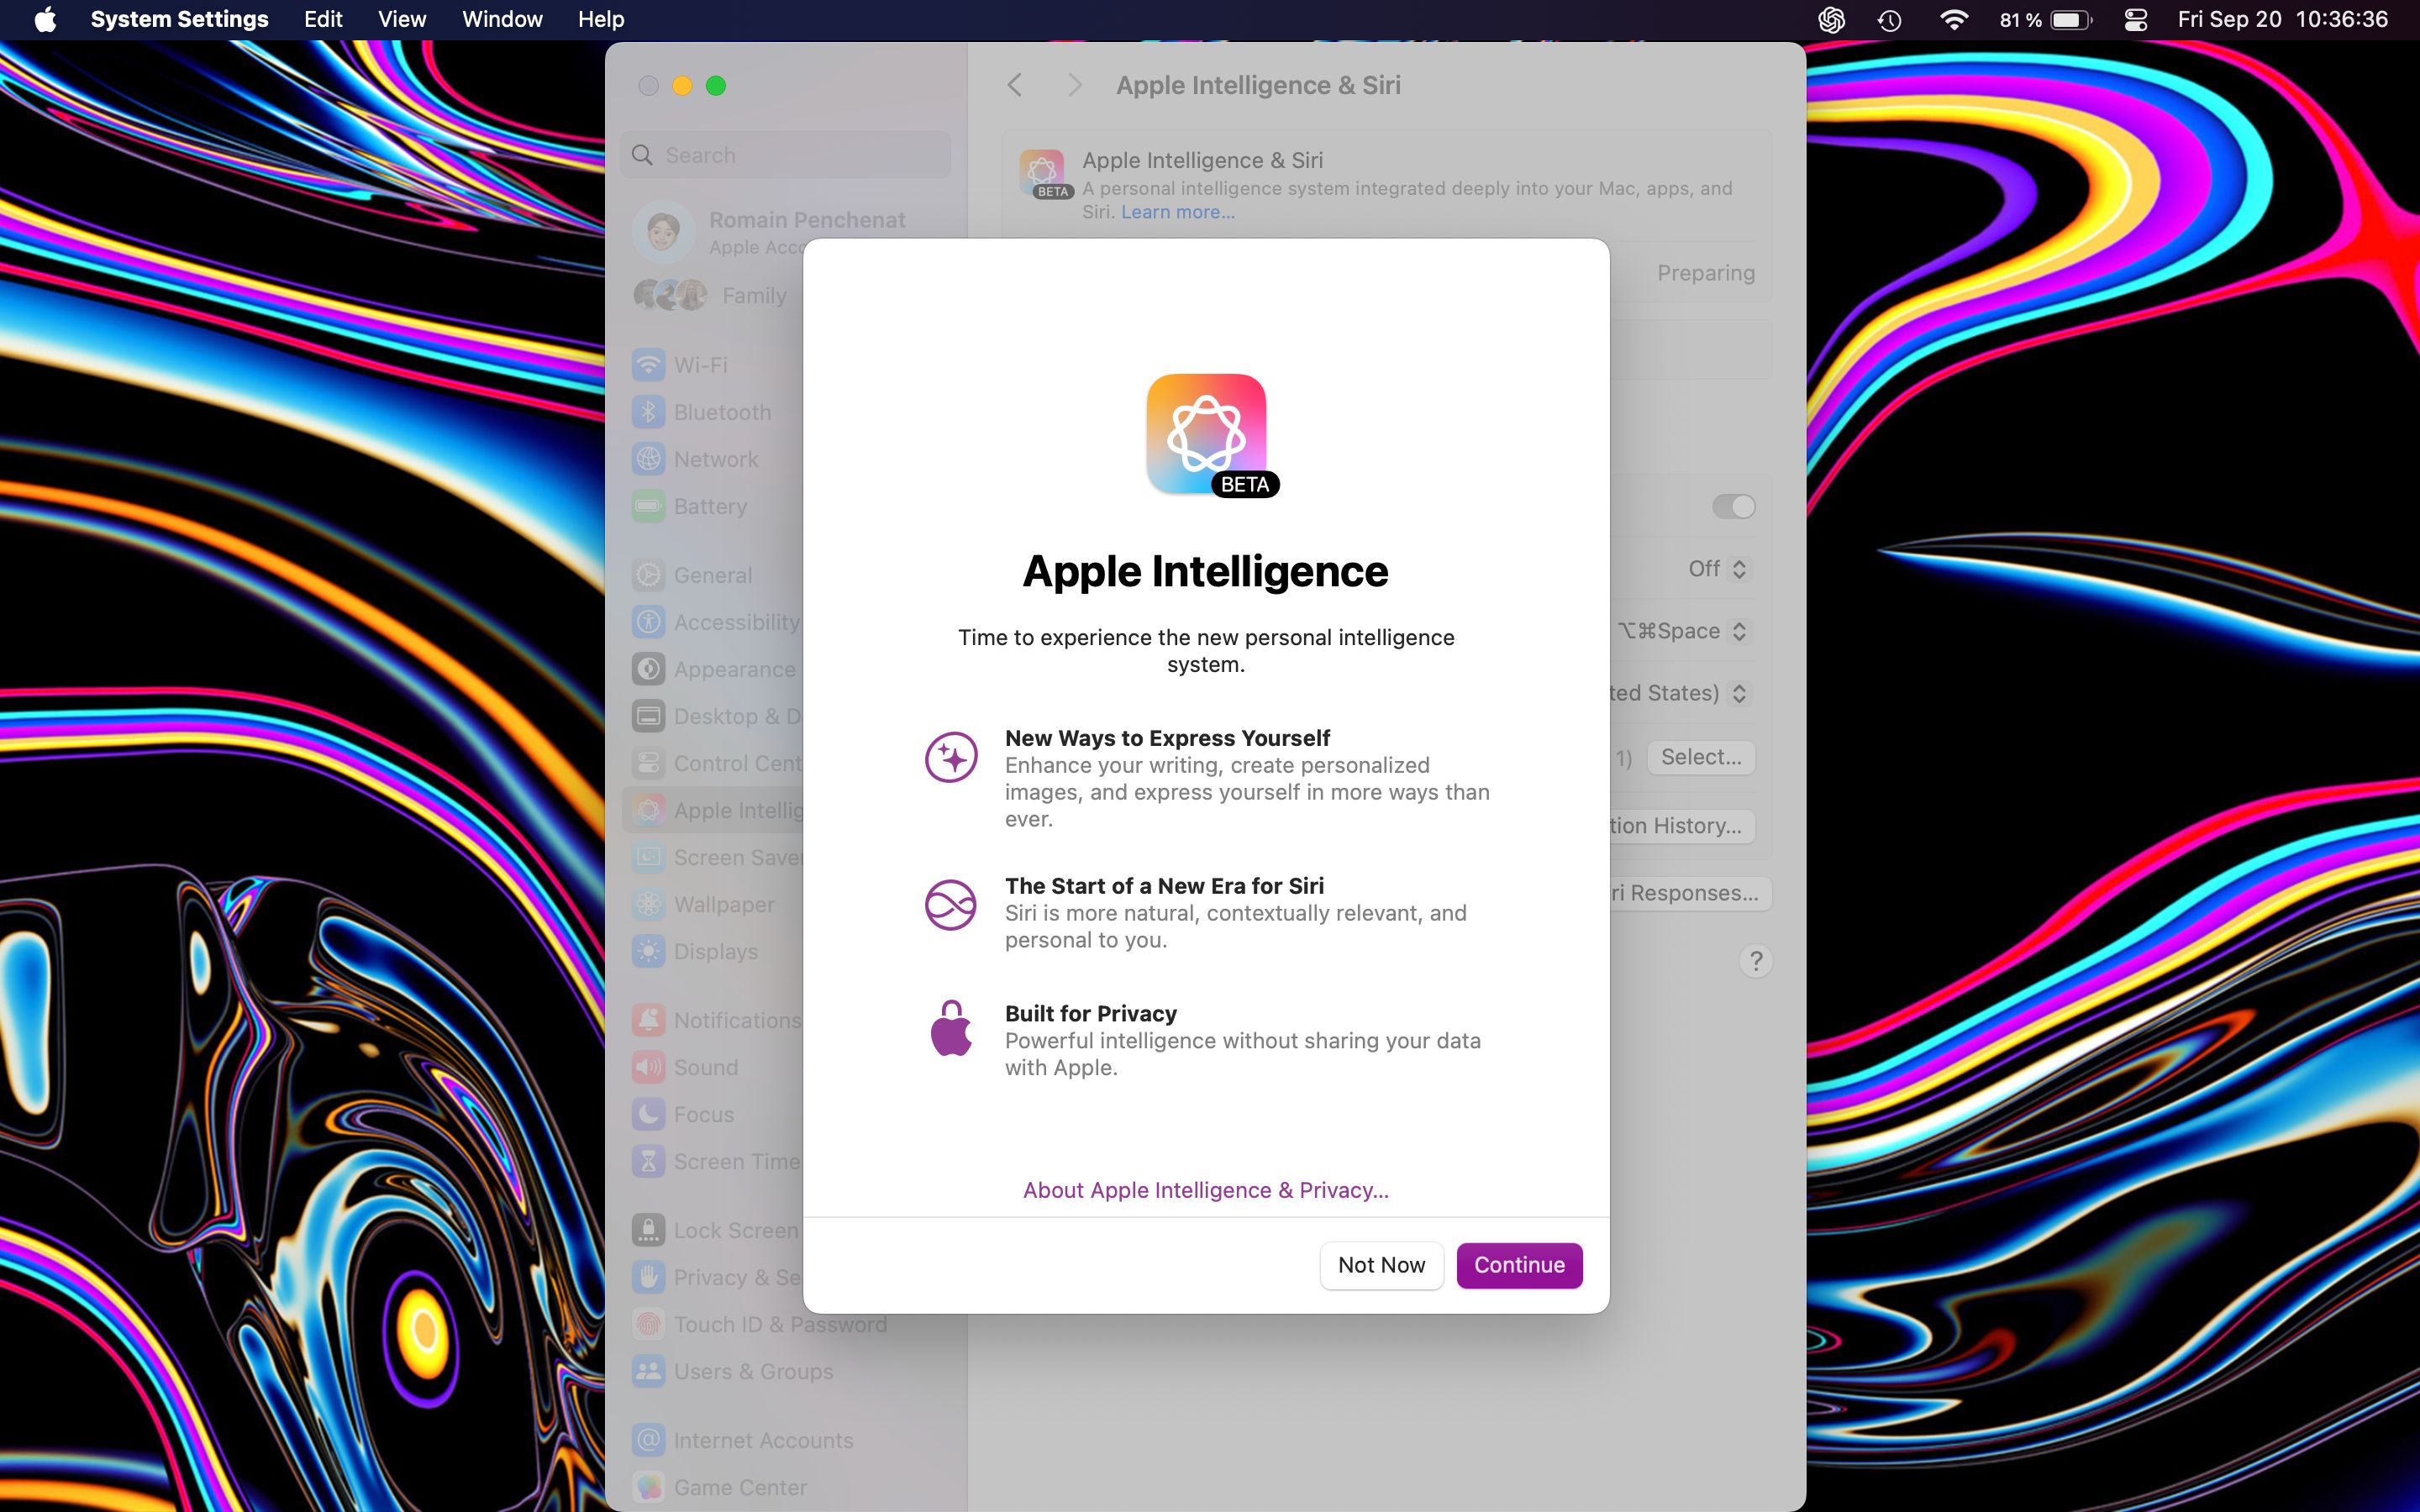Click the date and time in menu bar
Viewport: 2420px width, 1512px height.
2283,19
